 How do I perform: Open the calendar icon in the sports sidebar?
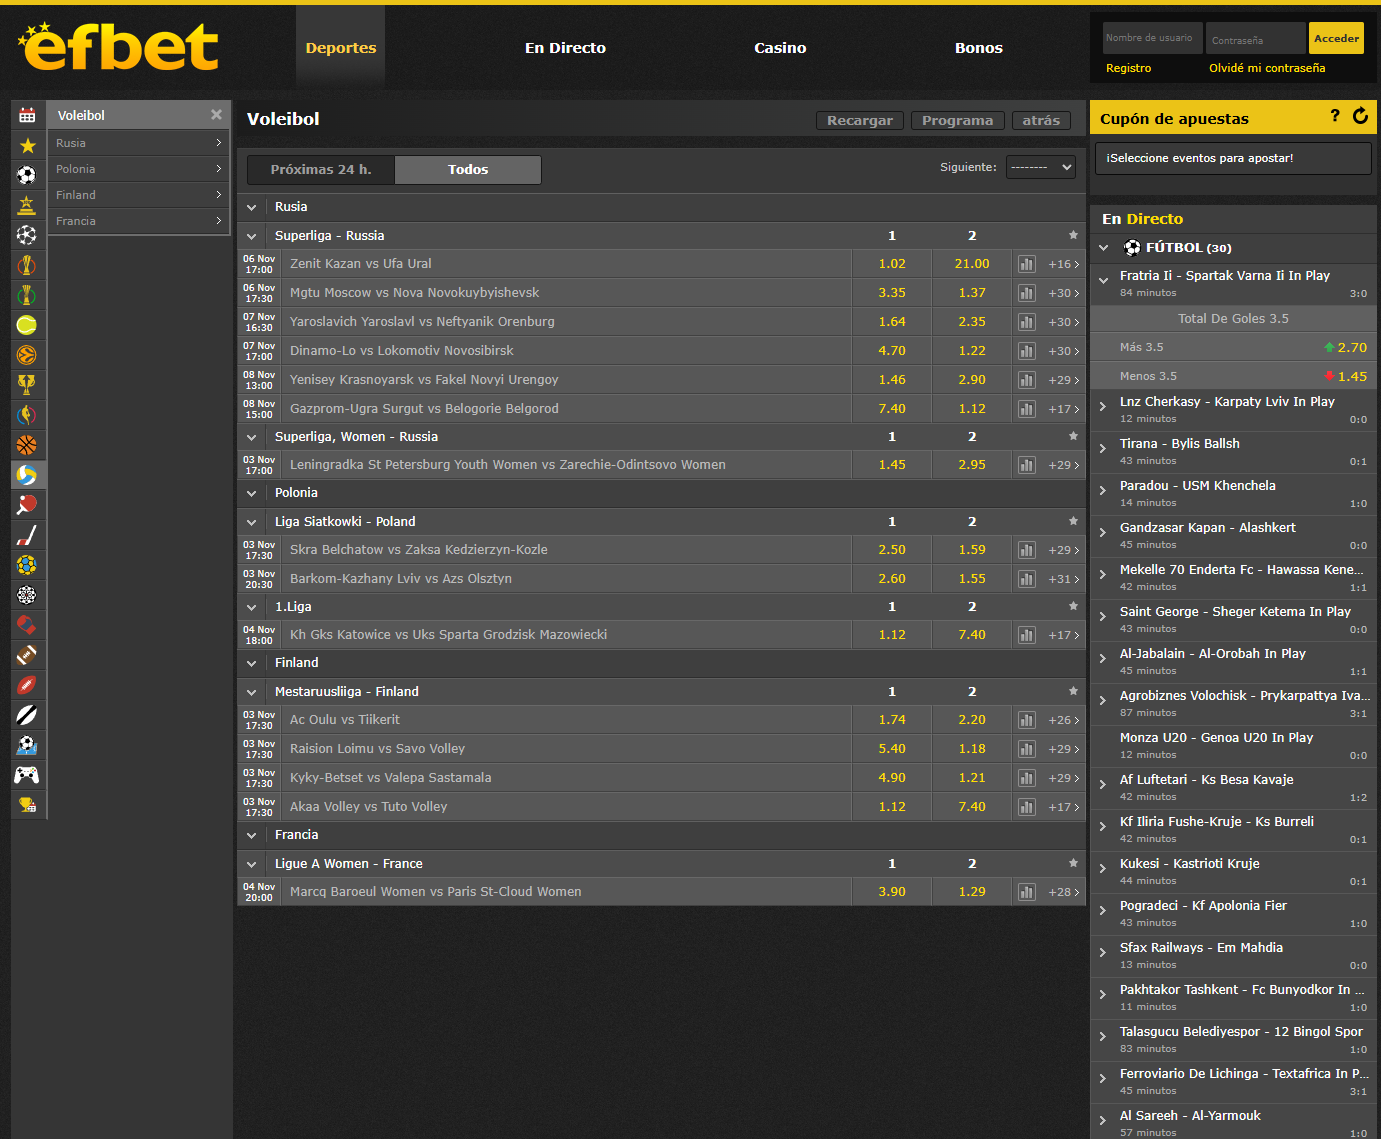[x=27, y=115]
